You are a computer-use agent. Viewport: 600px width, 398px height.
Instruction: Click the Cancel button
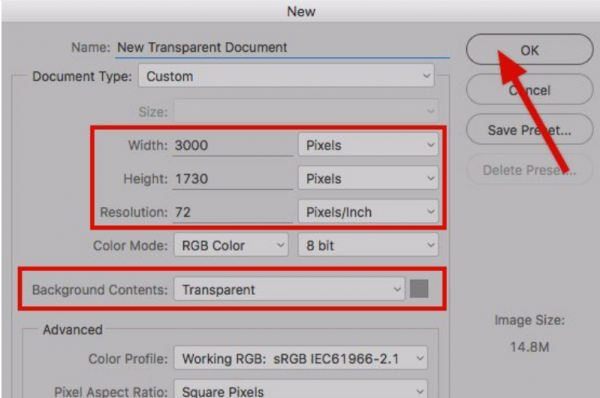[530, 90]
